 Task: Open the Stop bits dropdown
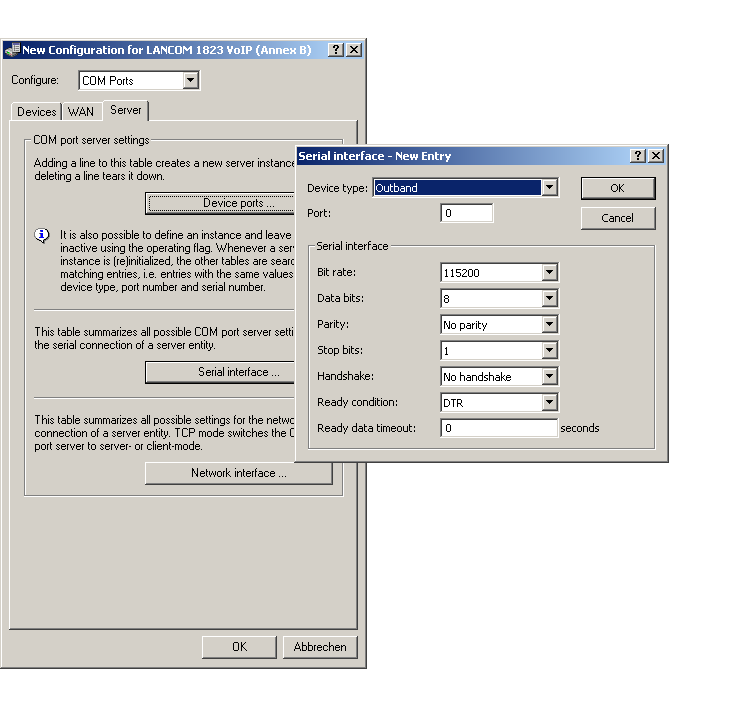[549, 351]
